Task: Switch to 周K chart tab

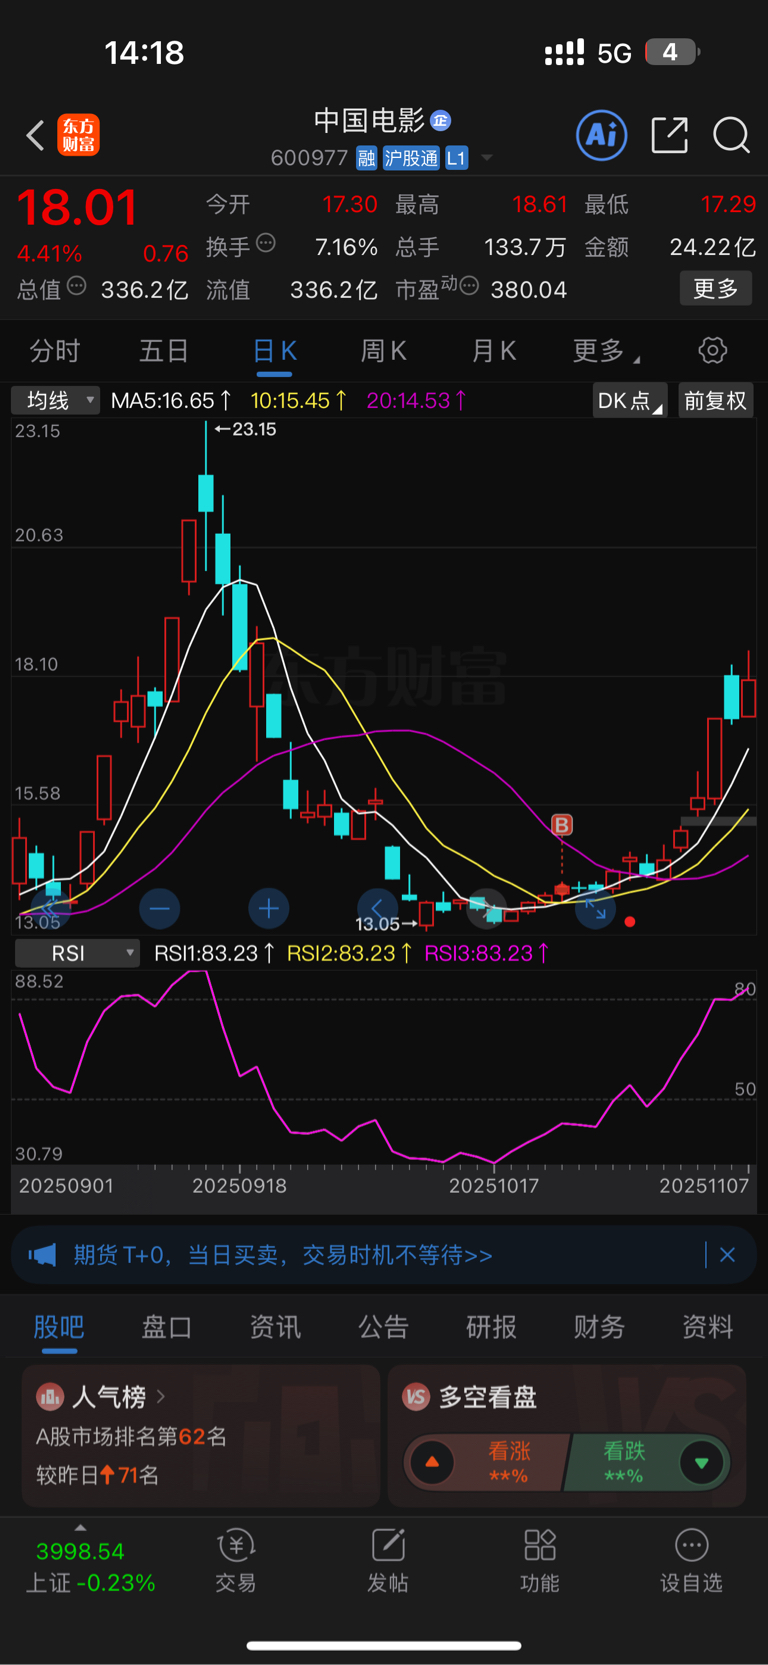Action: pos(384,351)
